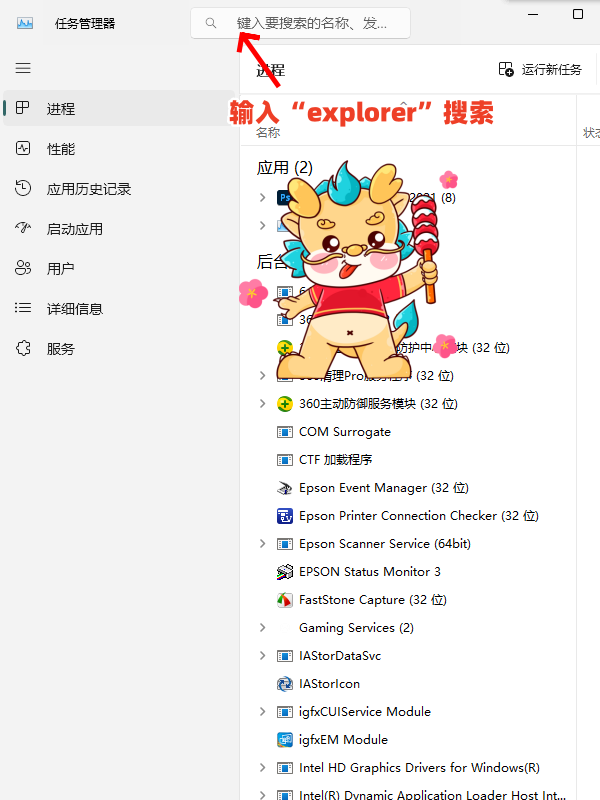This screenshot has height=800, width=600.
Task: Click the 启动应用 gauge icon
Action: [x=23, y=228]
